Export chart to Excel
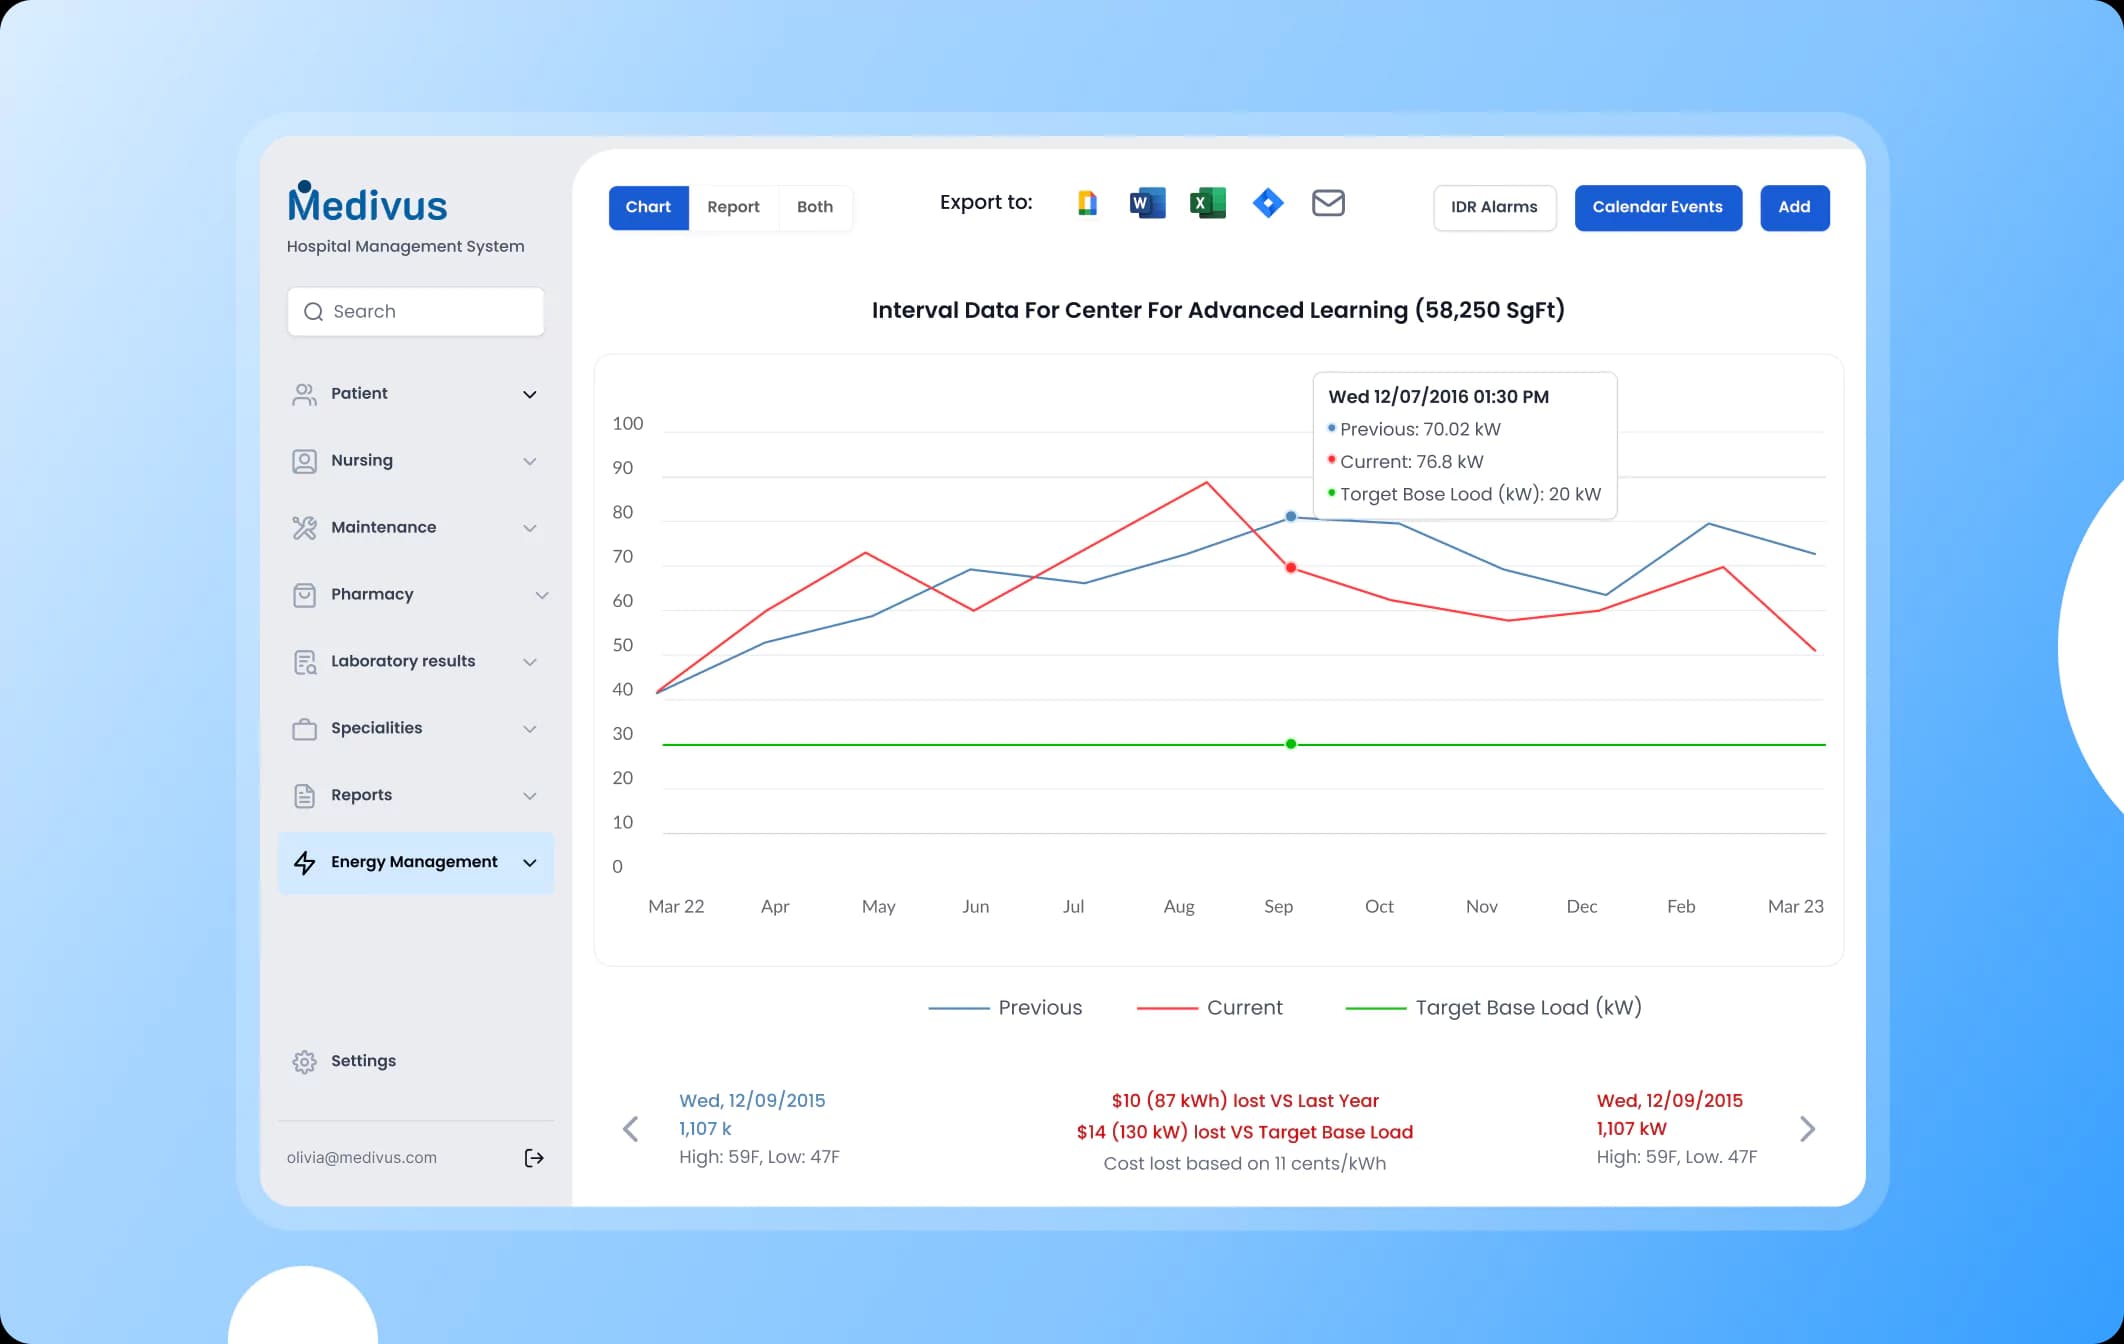This screenshot has width=2124, height=1344. 1208,203
